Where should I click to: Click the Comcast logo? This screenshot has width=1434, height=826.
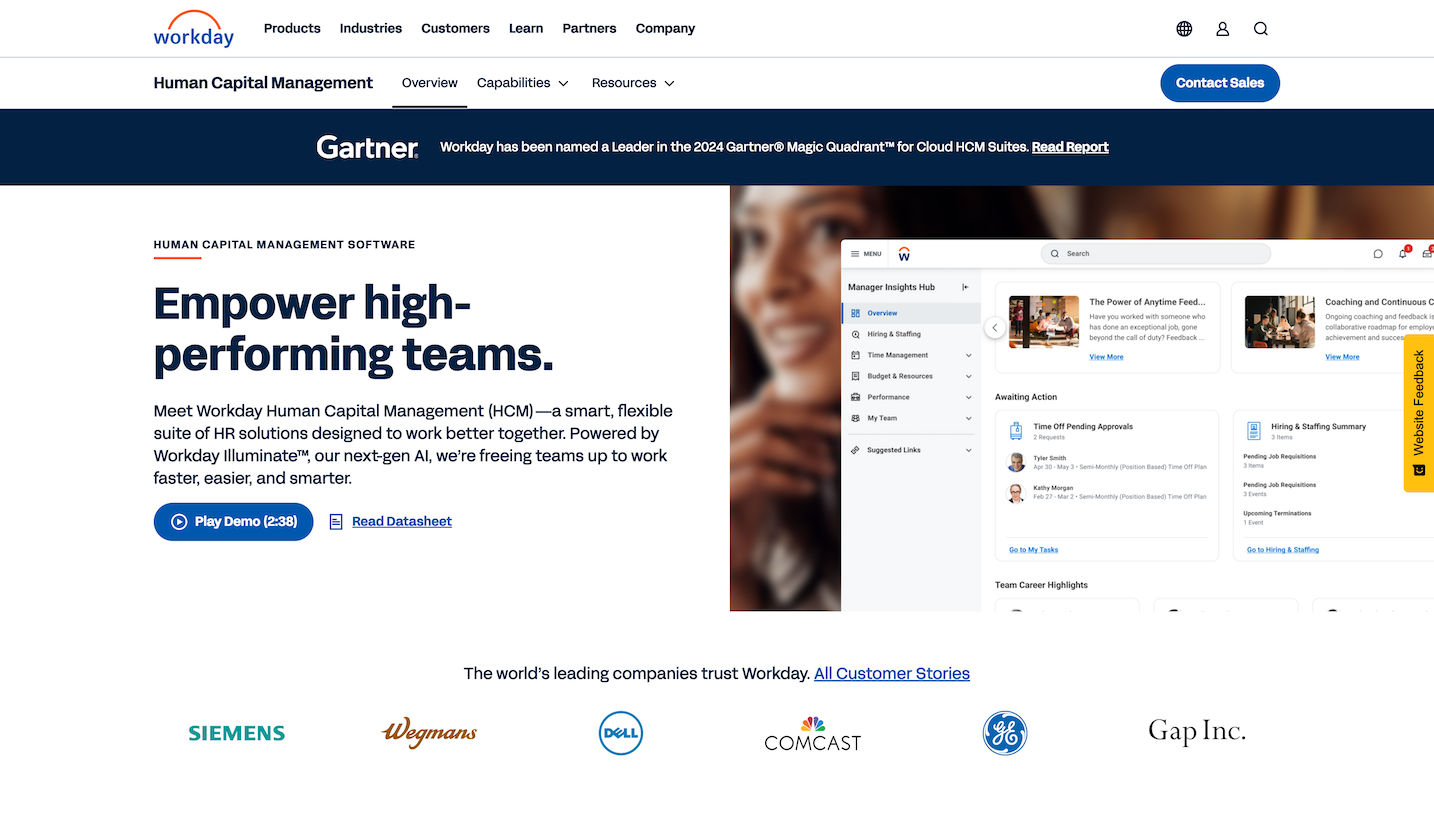[x=812, y=733]
